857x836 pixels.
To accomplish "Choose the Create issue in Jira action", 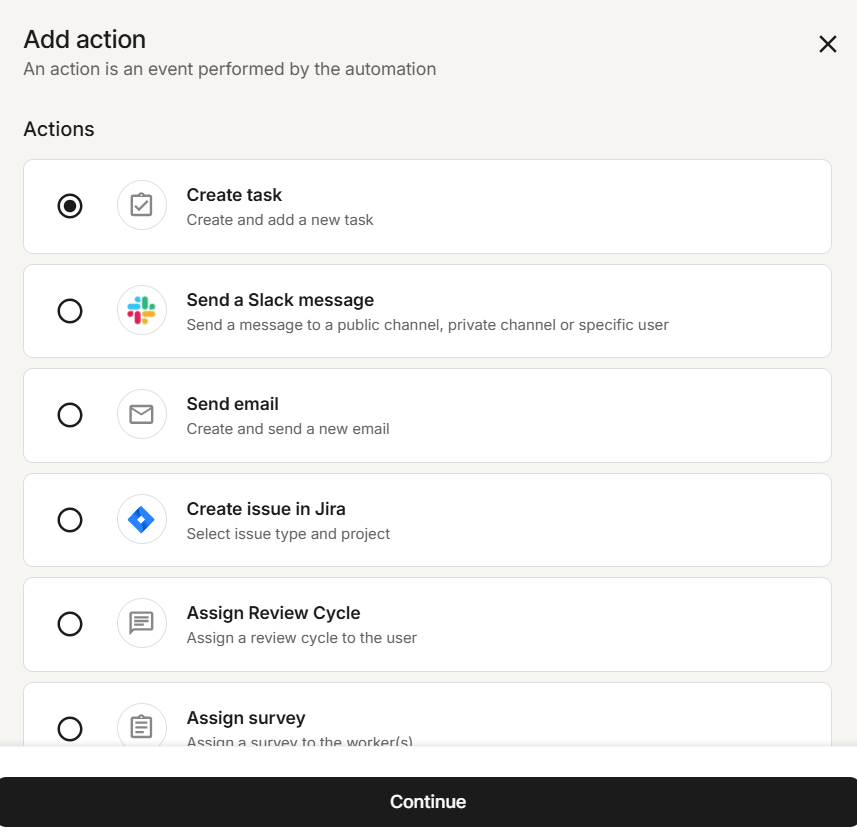I will (x=428, y=519).
